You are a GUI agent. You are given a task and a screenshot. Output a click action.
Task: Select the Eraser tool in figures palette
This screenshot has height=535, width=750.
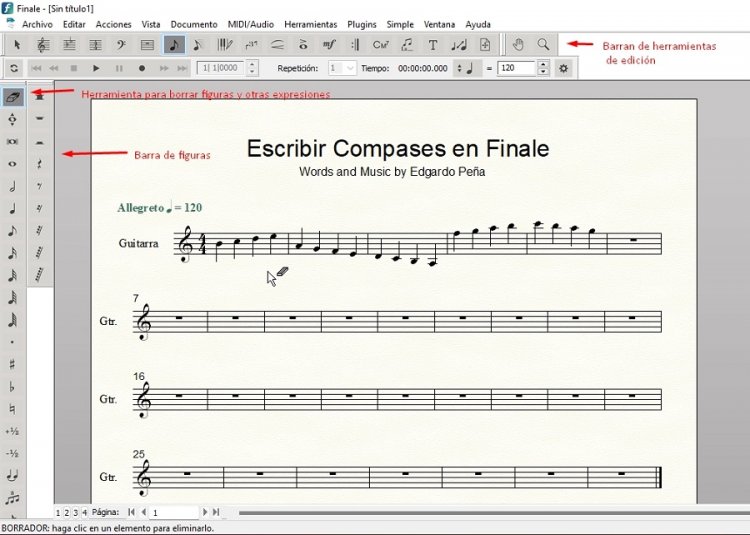pos(13,97)
